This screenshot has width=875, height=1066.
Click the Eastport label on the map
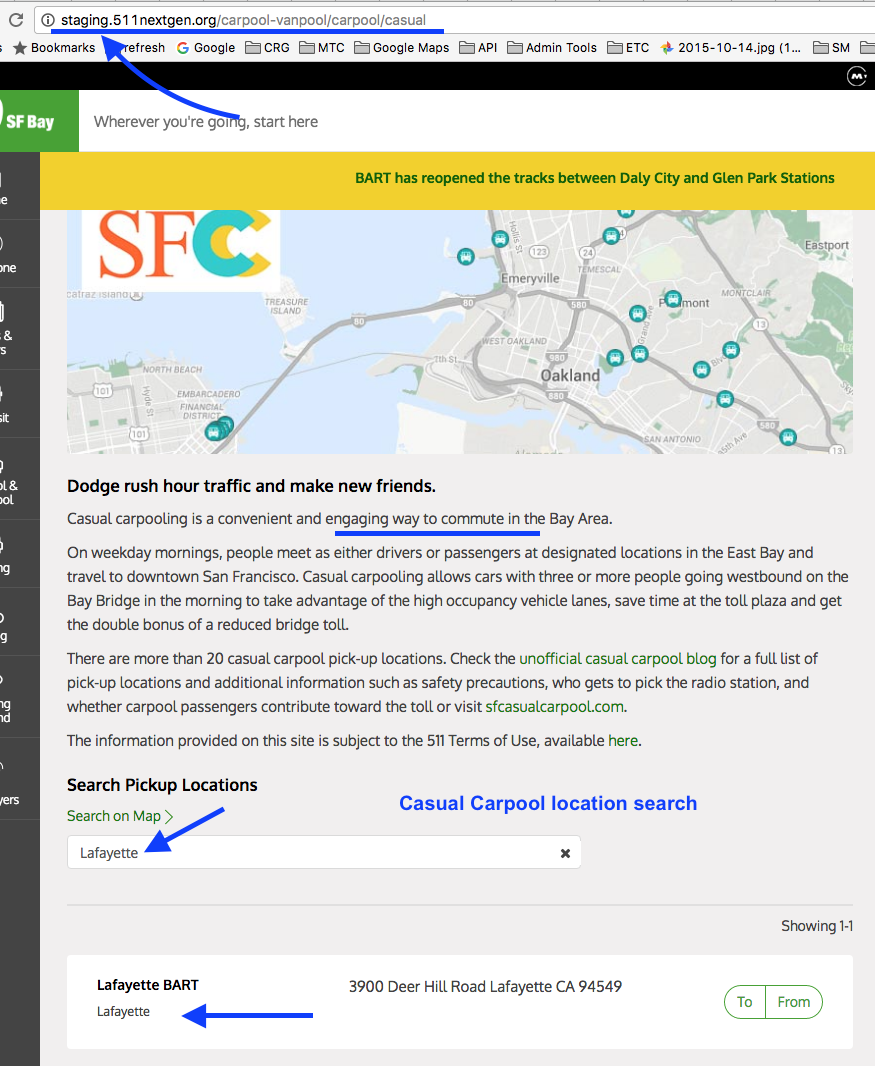point(826,245)
